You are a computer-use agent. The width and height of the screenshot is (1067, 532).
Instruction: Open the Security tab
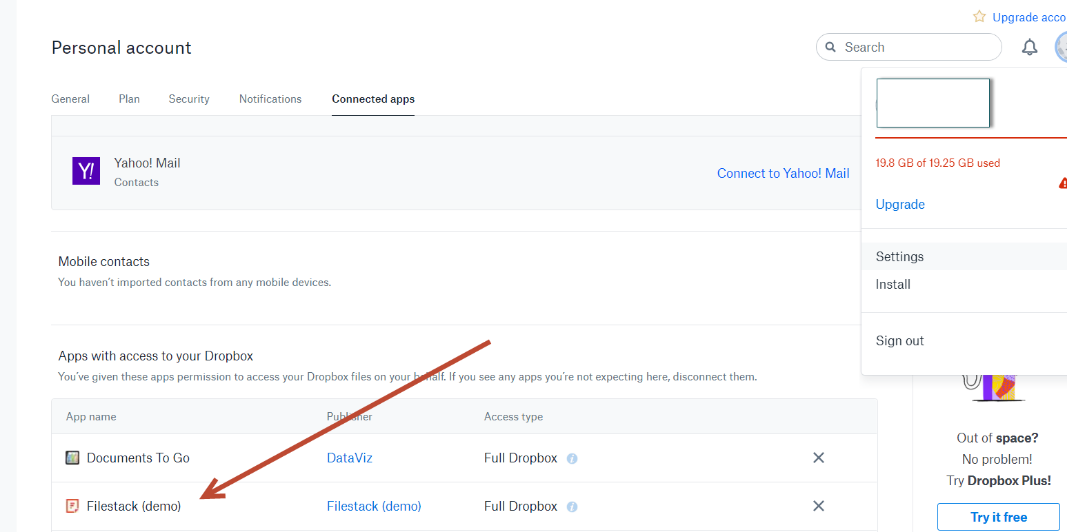189,99
